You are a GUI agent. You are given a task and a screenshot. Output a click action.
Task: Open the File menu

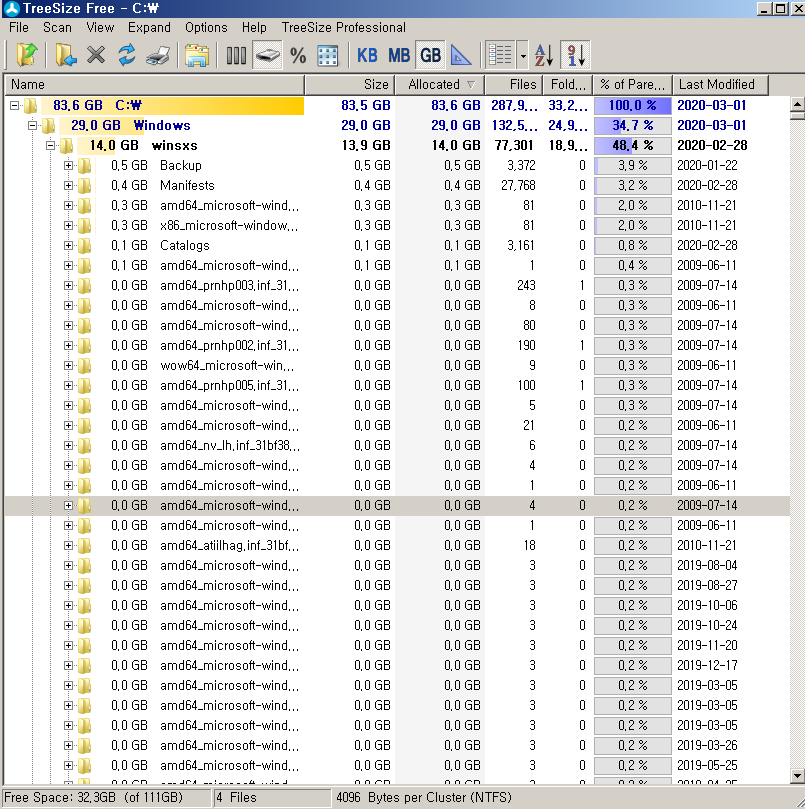click(19, 27)
